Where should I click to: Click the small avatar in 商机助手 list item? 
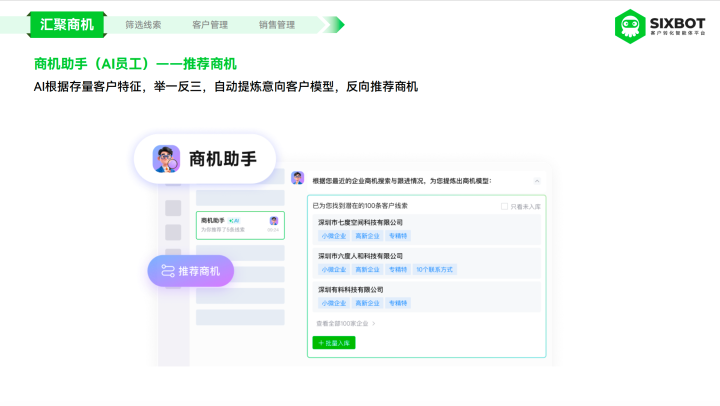tap(274, 221)
